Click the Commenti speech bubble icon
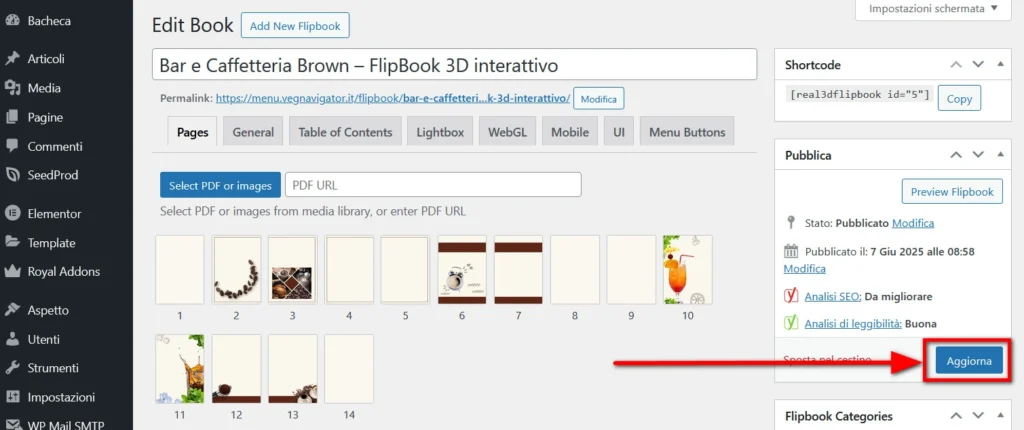Screen dimensions: 1024x430 (12, 146)
